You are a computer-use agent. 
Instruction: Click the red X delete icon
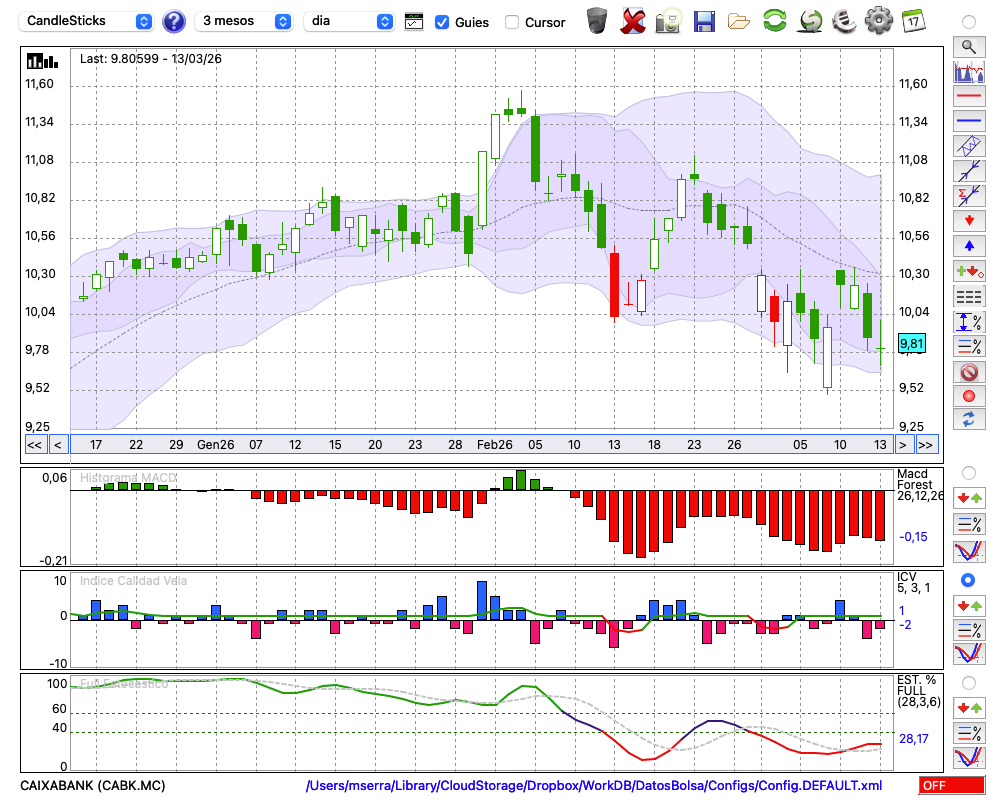(633, 21)
